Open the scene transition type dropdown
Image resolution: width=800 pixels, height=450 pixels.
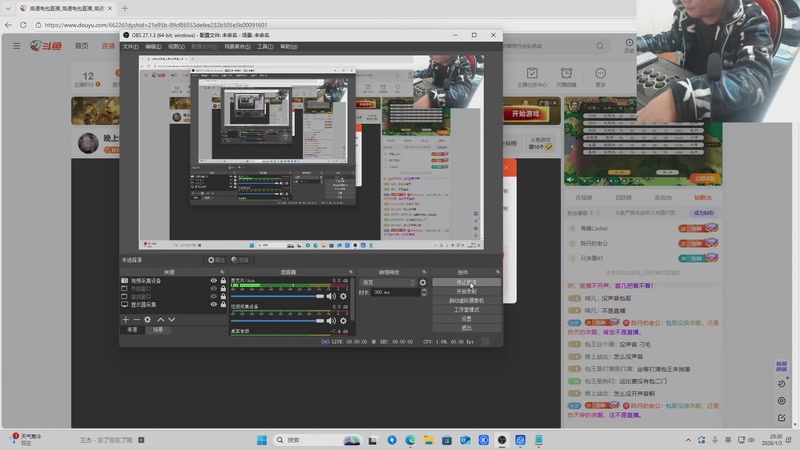tap(388, 282)
